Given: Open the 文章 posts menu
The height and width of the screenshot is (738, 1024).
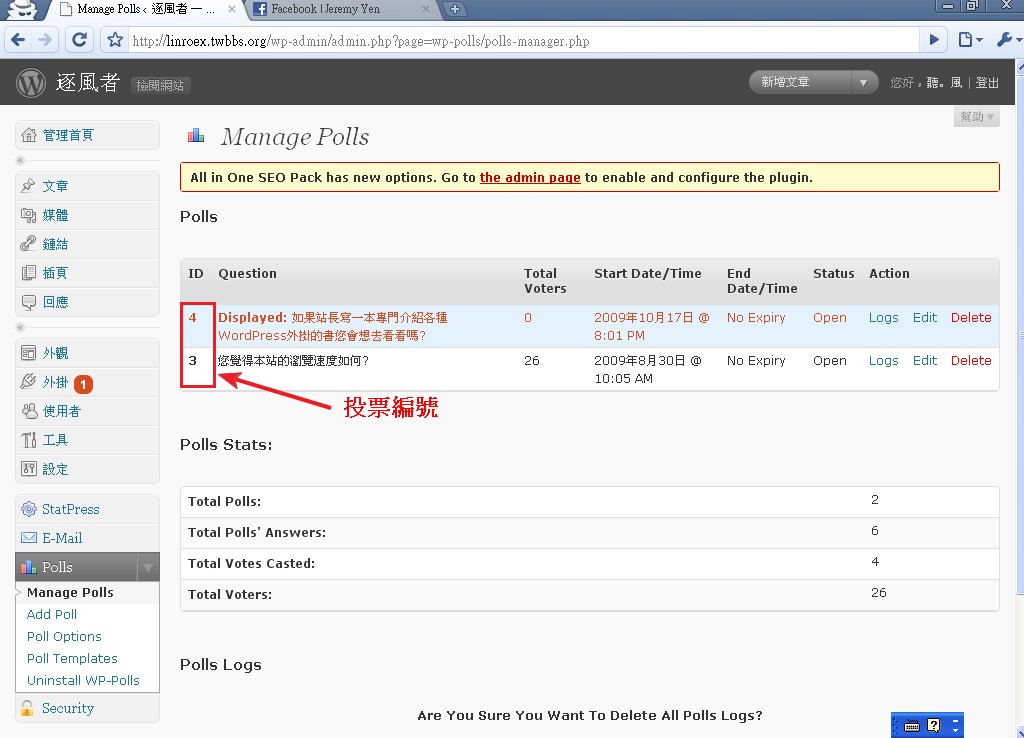Looking at the screenshot, I should [55, 186].
